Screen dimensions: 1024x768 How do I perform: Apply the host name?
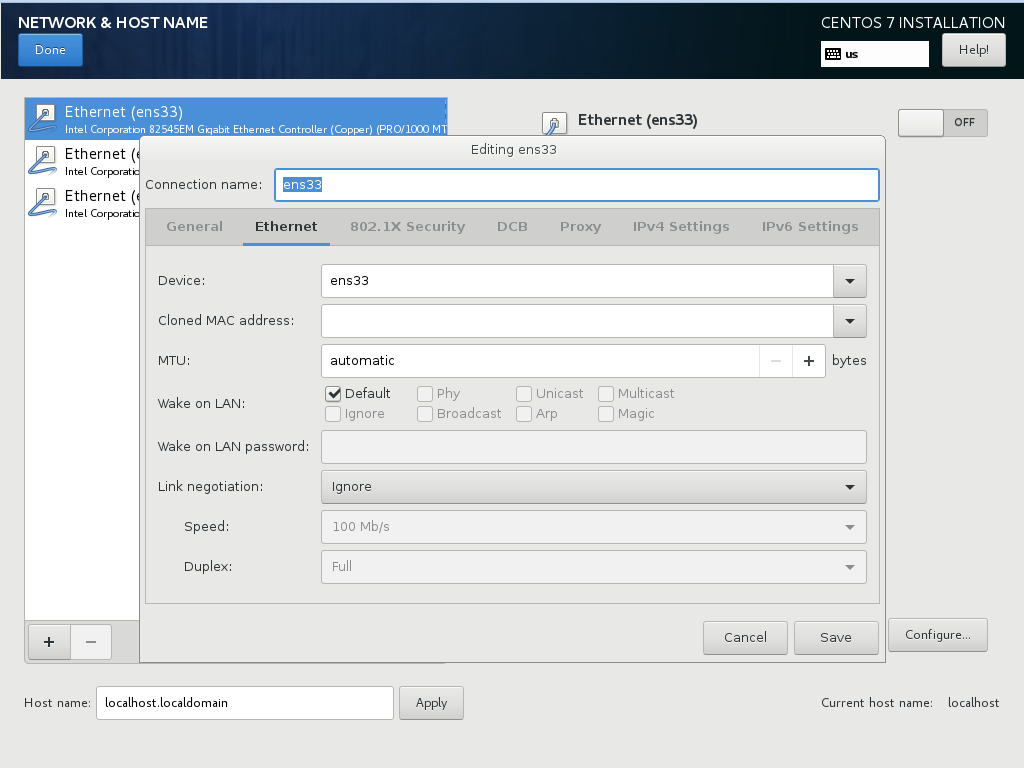[432, 703]
